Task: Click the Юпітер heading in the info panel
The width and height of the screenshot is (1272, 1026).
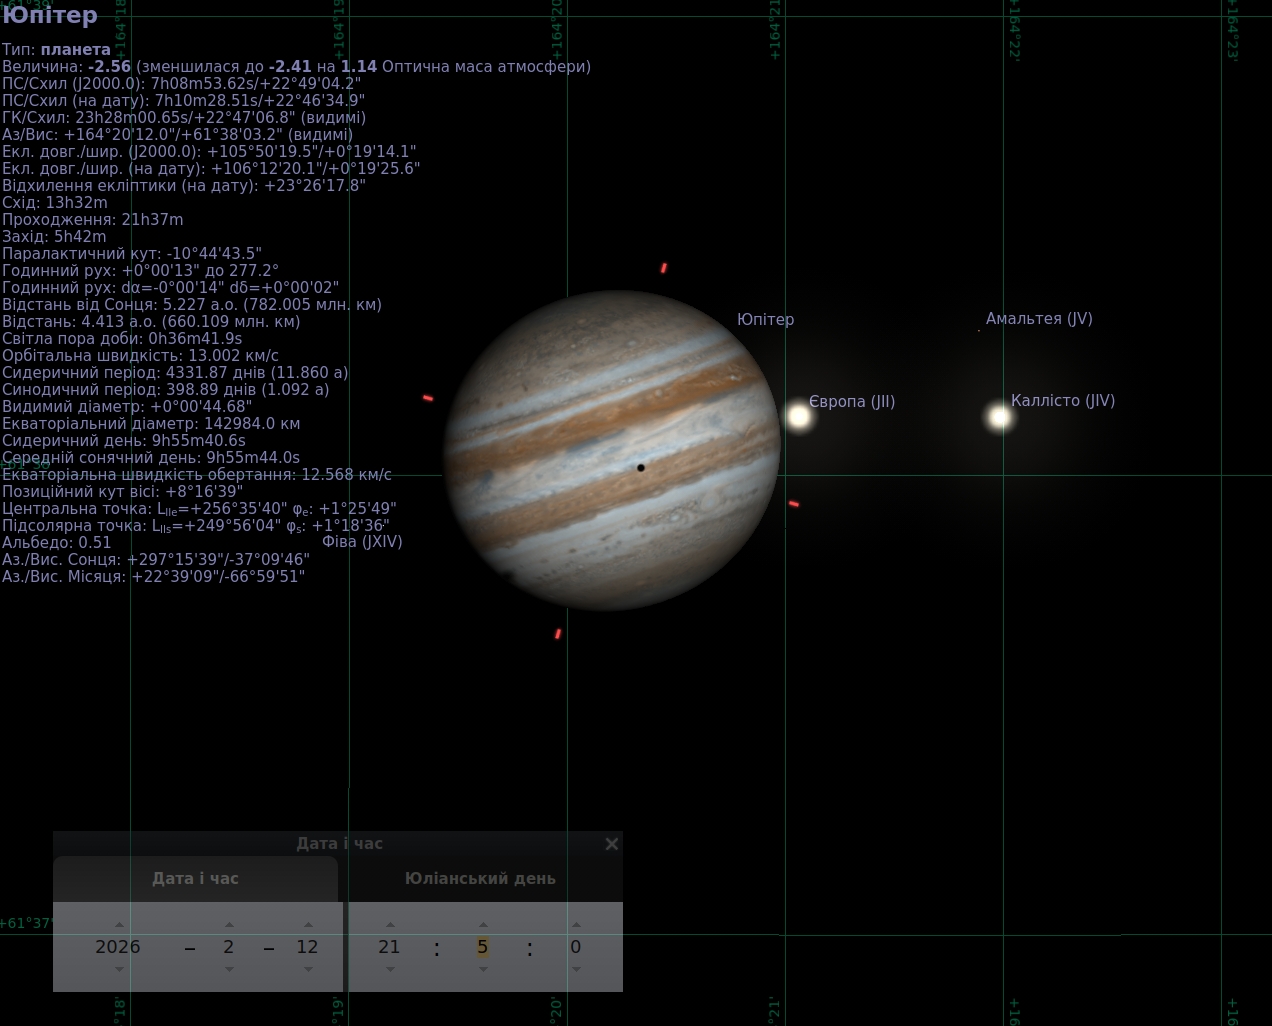Action: click(50, 16)
